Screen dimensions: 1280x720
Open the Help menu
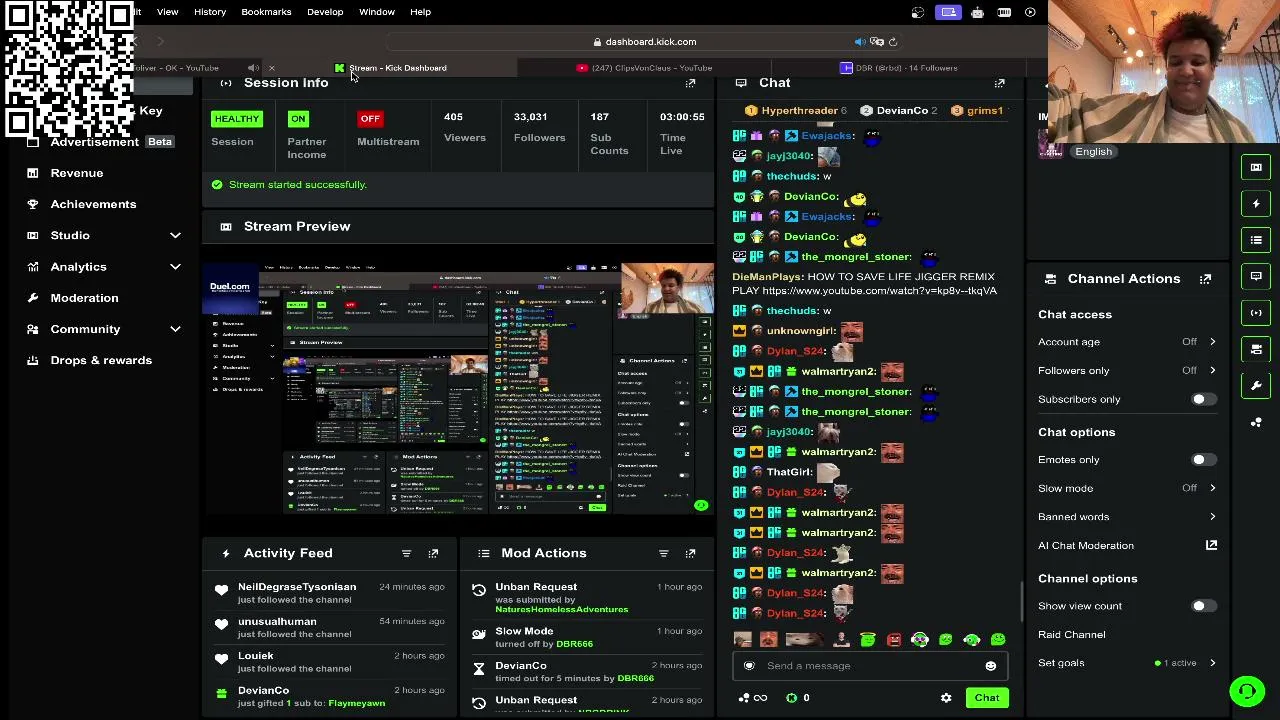point(420,12)
